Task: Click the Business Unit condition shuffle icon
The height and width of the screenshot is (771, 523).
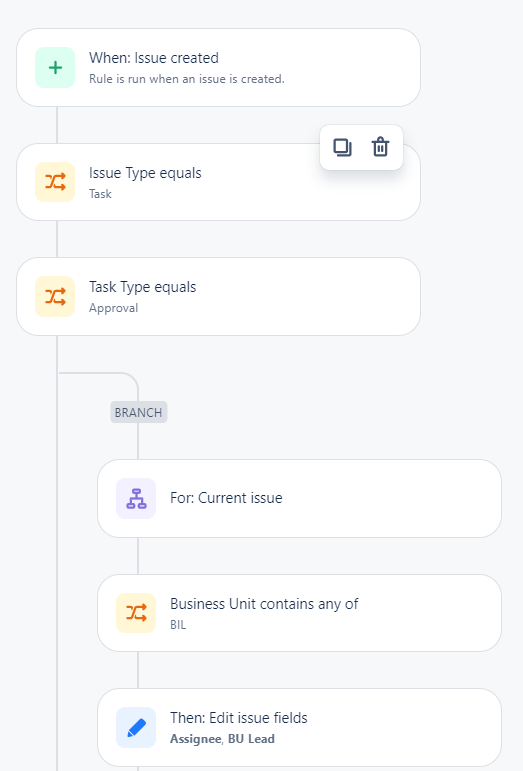Action: click(136, 613)
